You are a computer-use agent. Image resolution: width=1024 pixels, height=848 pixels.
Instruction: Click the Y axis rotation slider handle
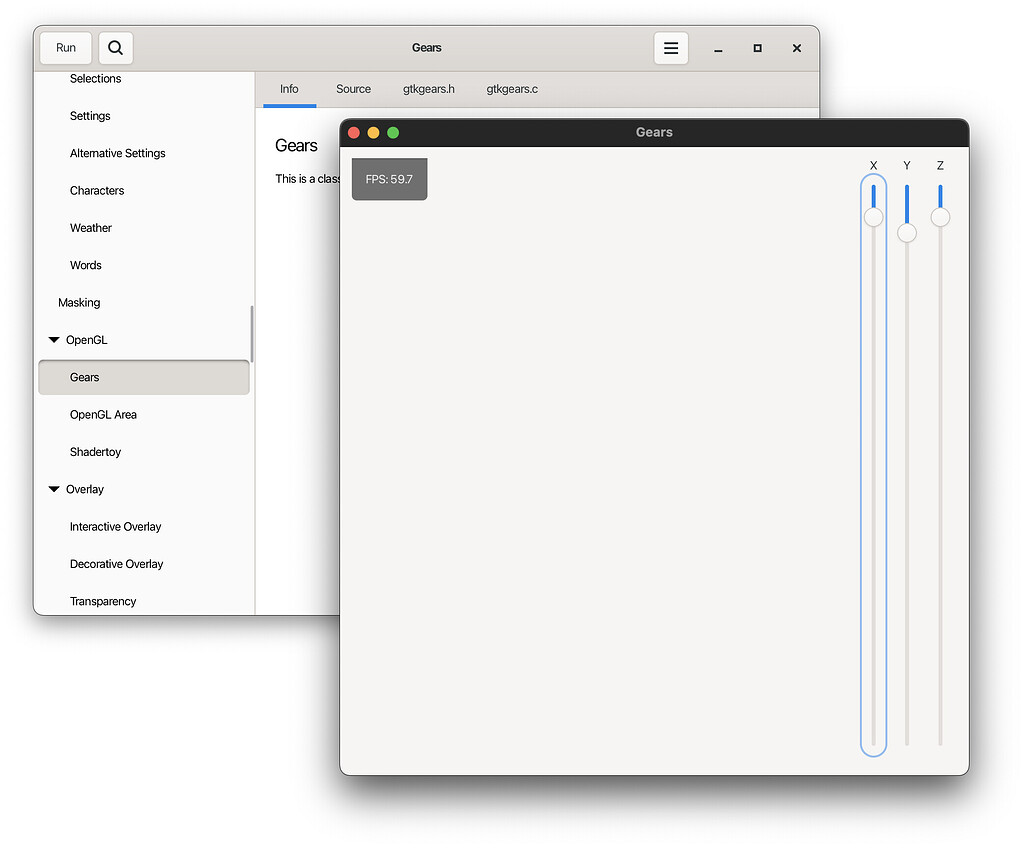pos(907,233)
